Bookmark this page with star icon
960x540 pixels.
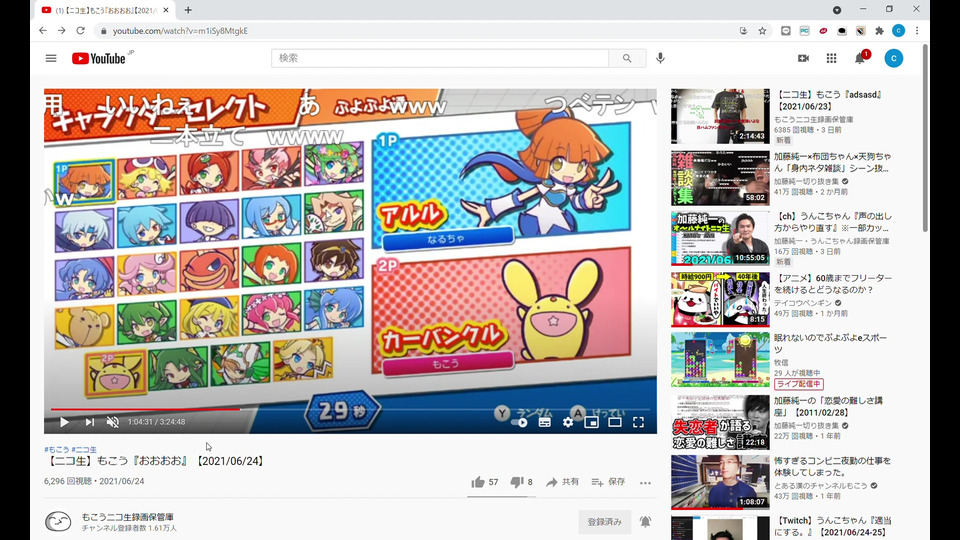762,31
